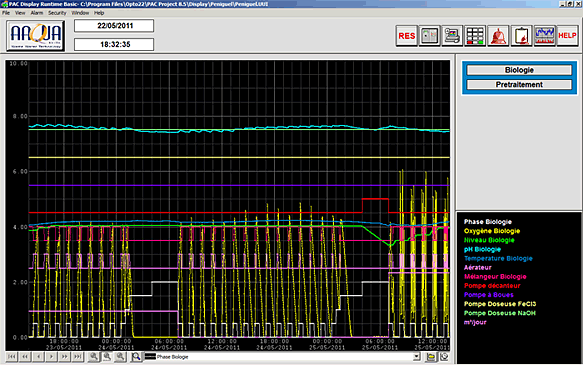Open the Help menu
The image size is (583, 365).
tap(99, 13)
